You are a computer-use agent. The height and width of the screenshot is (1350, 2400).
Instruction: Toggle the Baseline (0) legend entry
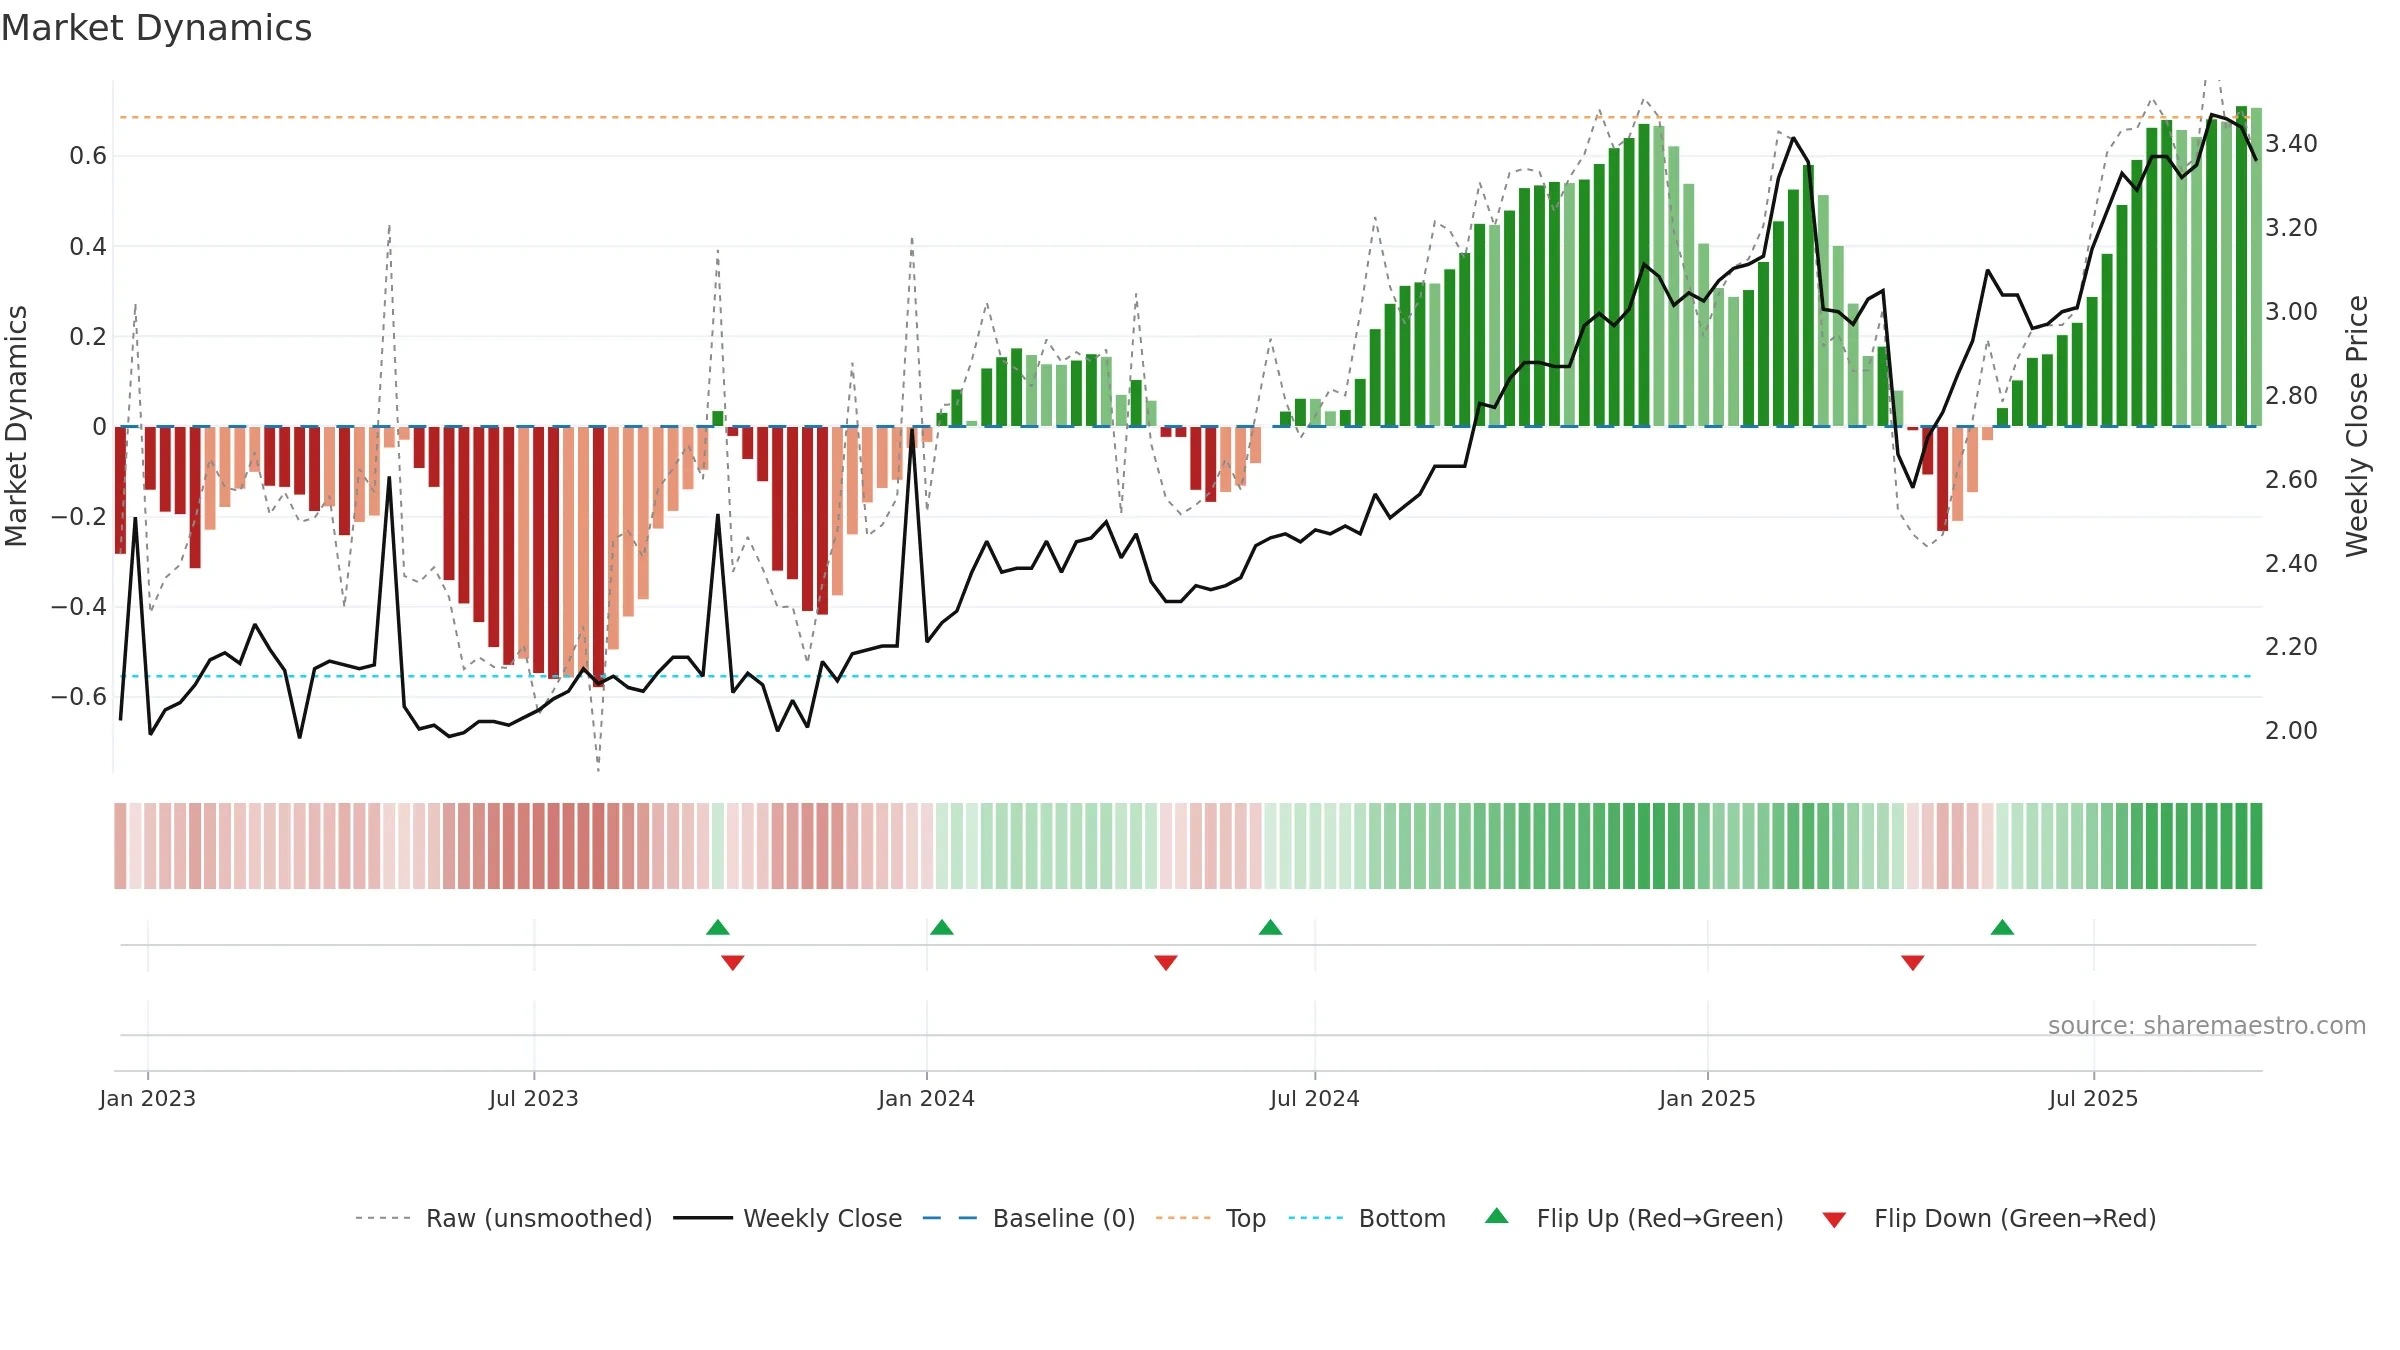tap(1028, 1218)
